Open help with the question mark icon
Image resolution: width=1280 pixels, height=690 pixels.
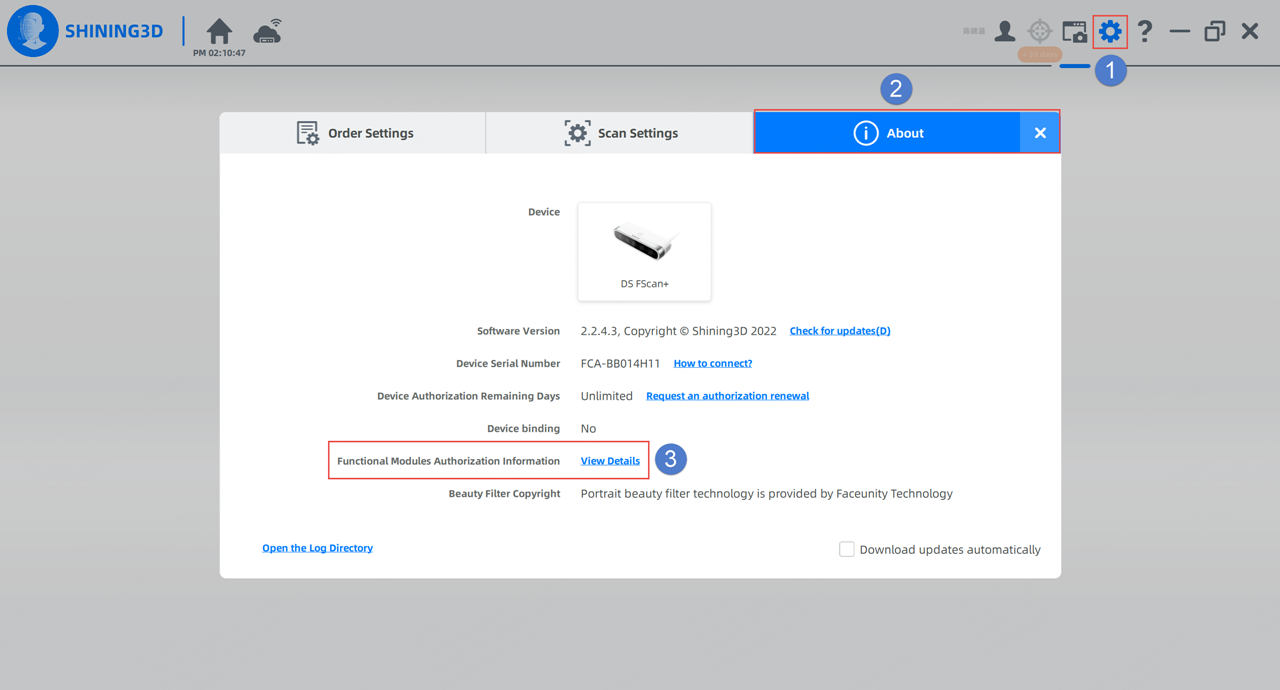pyautogui.click(x=1145, y=31)
